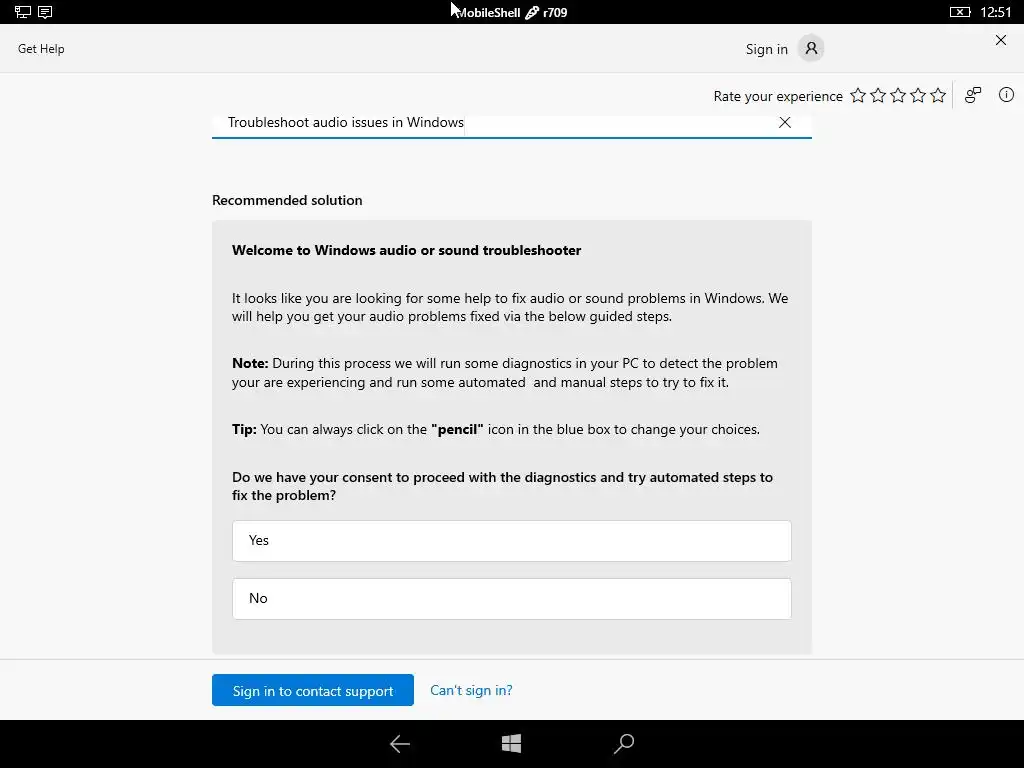1024x768 pixels.
Task: Open the feedback hub icon beside the stars
Action: tap(973, 95)
